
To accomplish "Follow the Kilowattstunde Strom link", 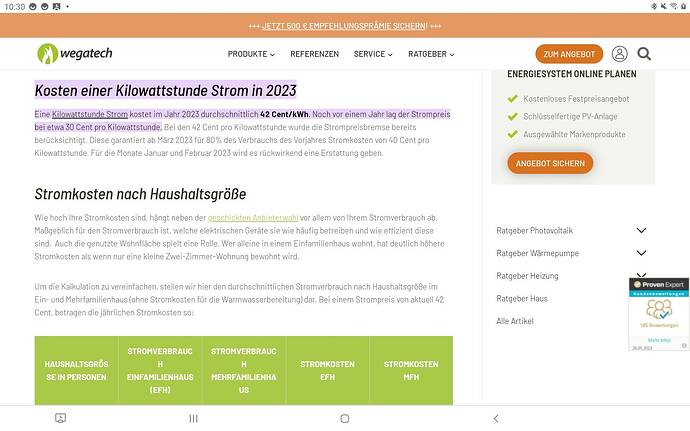I will tap(90, 114).
